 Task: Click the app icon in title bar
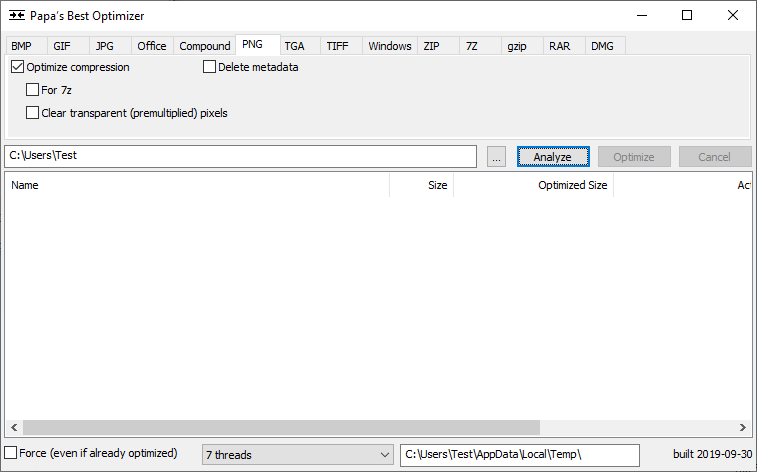[x=17, y=16]
